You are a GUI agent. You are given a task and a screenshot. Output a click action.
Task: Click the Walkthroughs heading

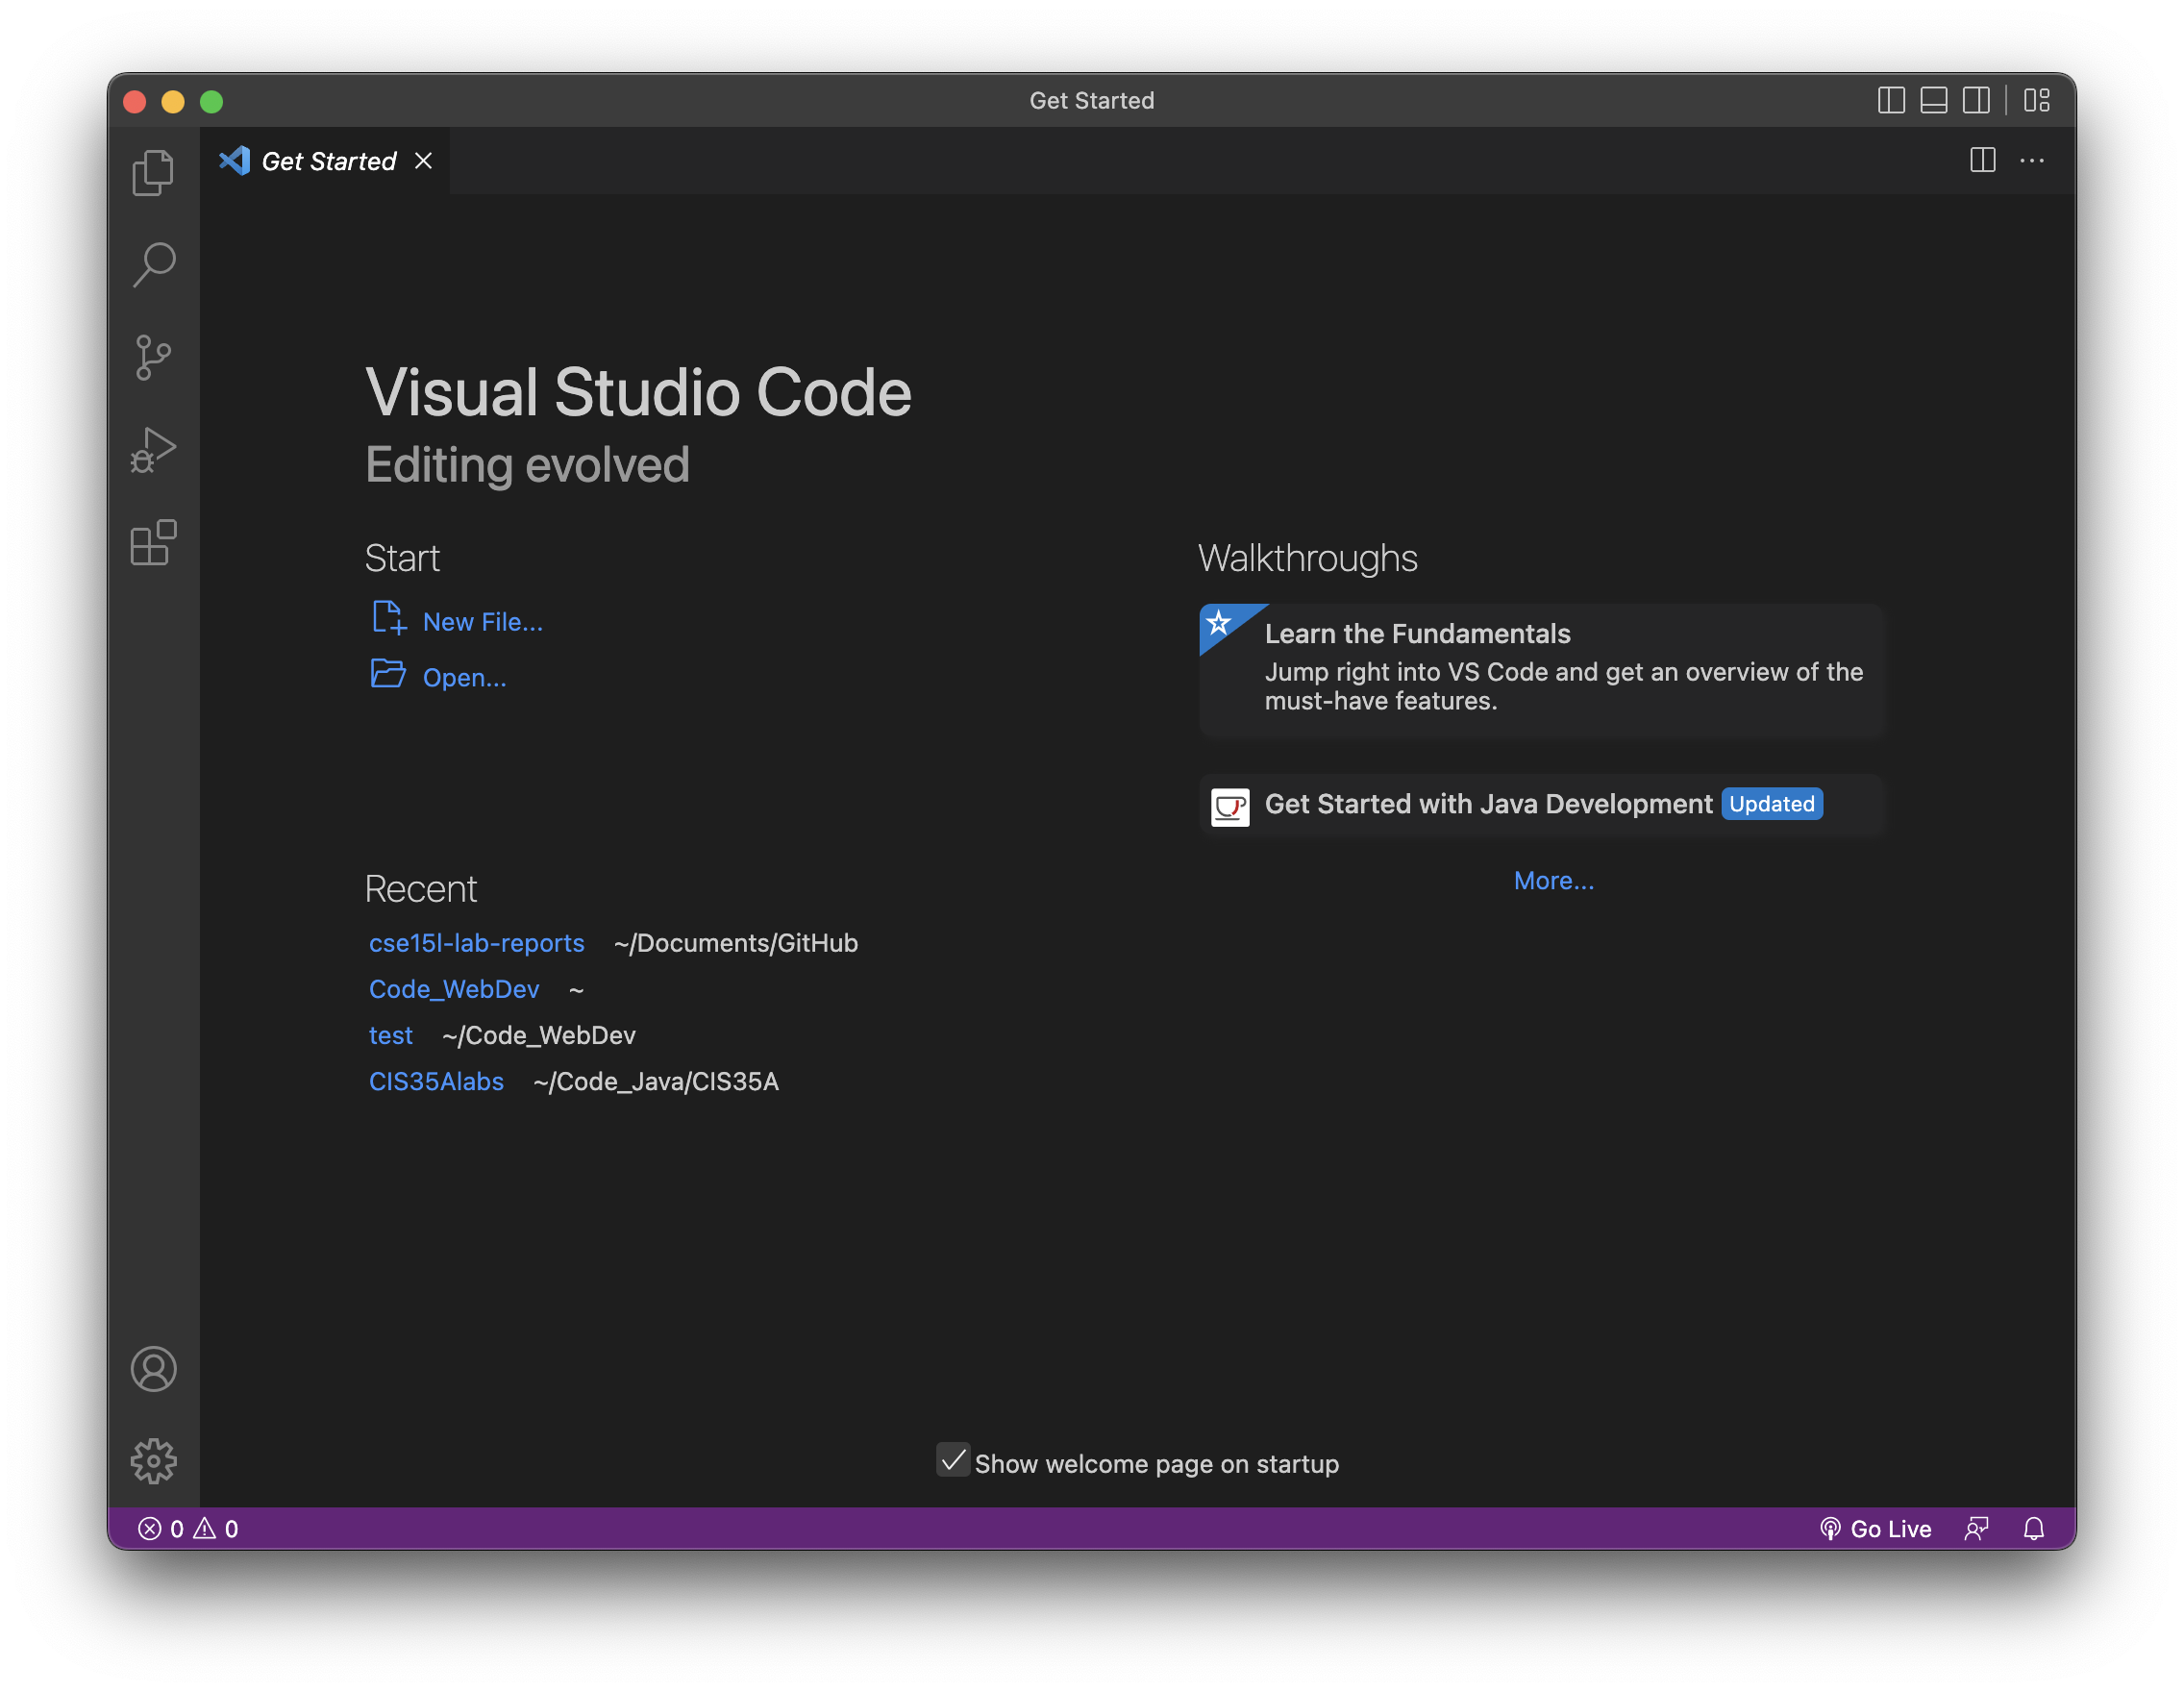[1308, 558]
